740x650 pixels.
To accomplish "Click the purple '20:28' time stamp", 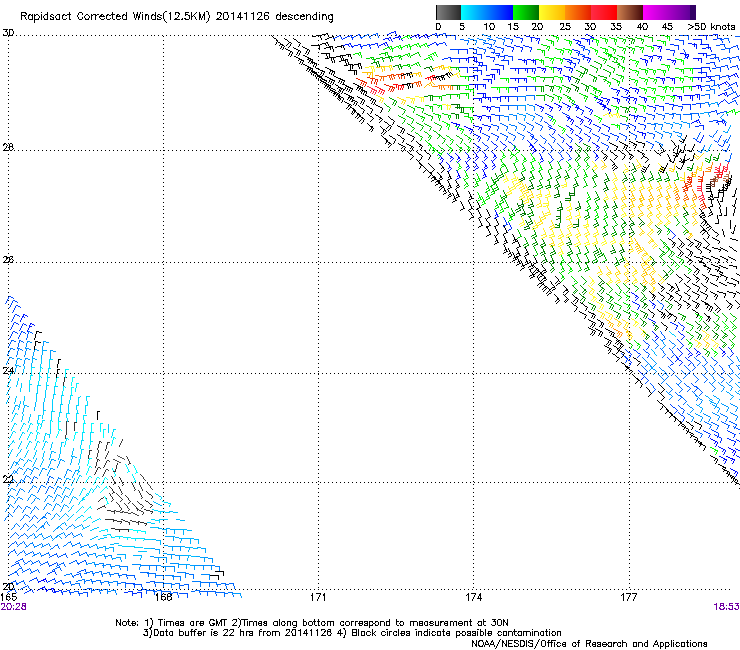I will (13, 607).
